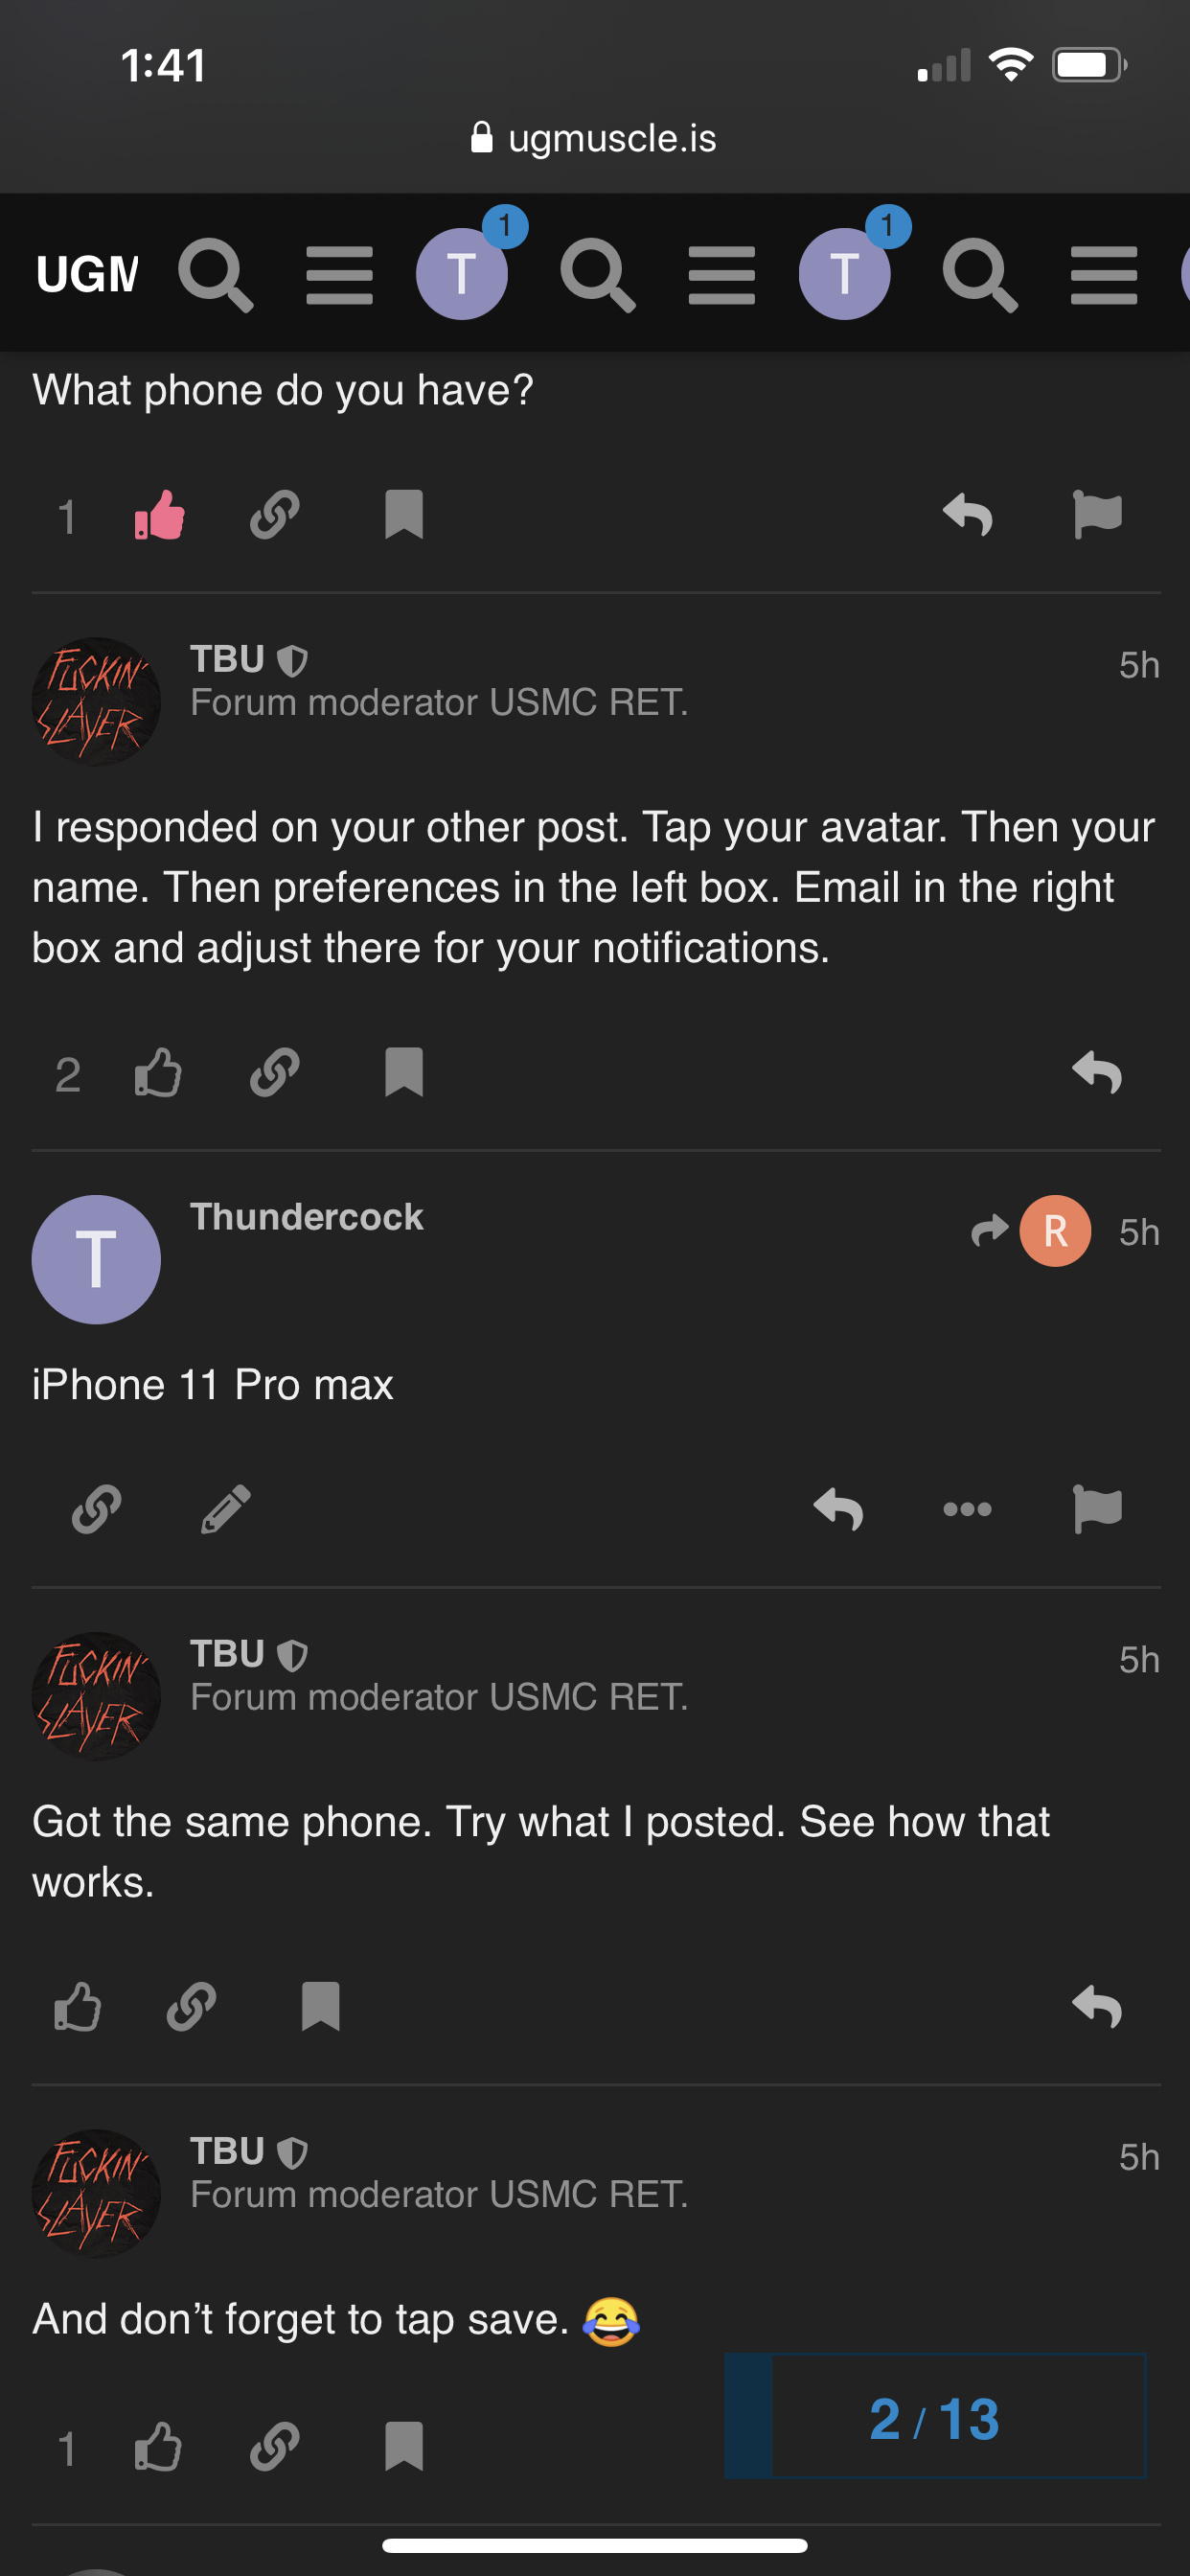Open Thundercock's profile from username
The width and height of the screenshot is (1190, 2576).
306,1217
